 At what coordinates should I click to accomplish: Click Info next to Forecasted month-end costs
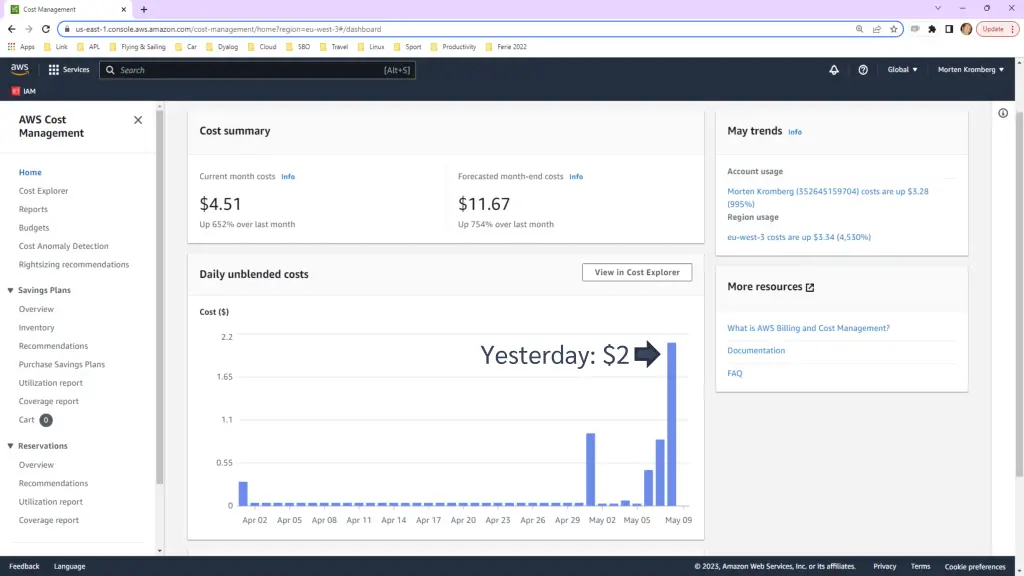(x=576, y=176)
